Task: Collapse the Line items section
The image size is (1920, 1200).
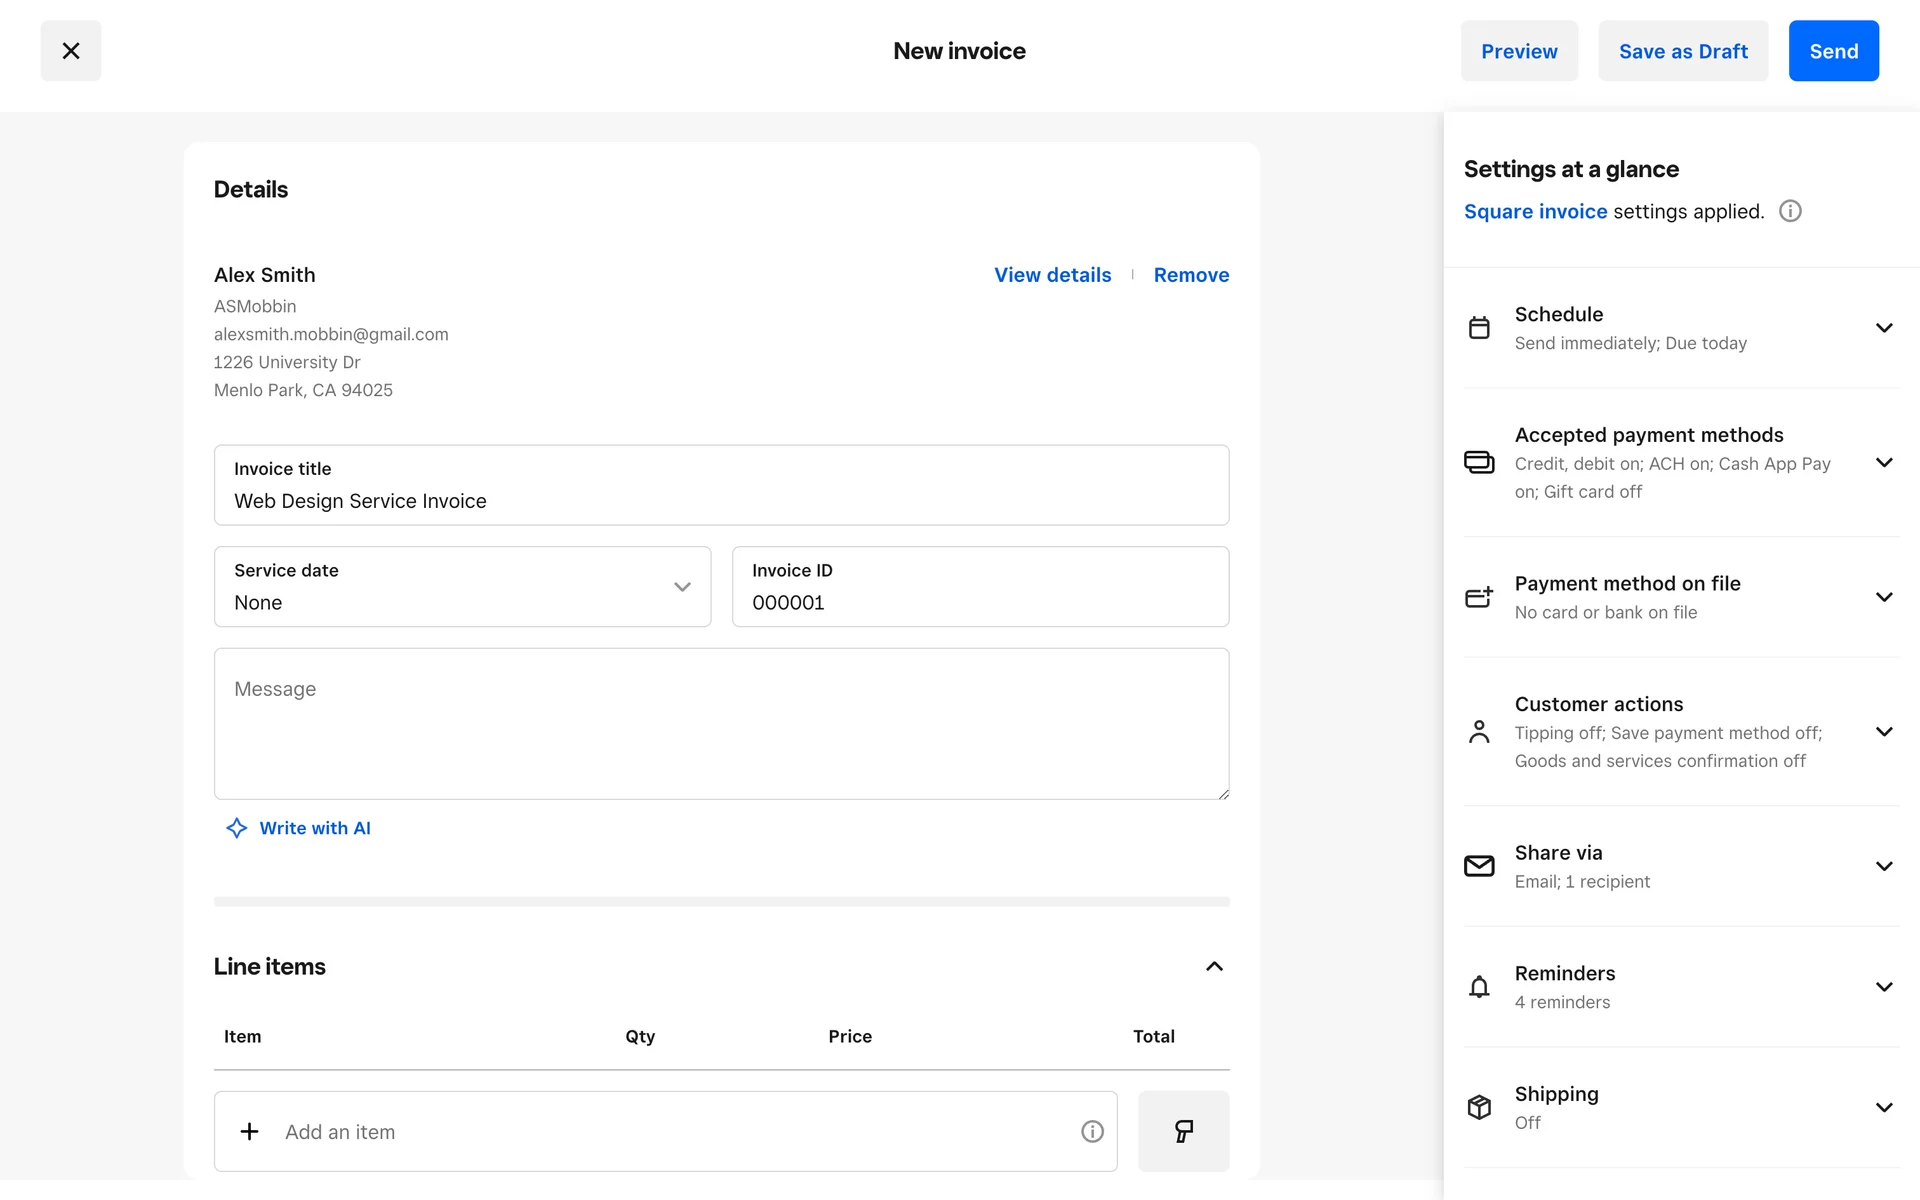Action: pos(1214,966)
